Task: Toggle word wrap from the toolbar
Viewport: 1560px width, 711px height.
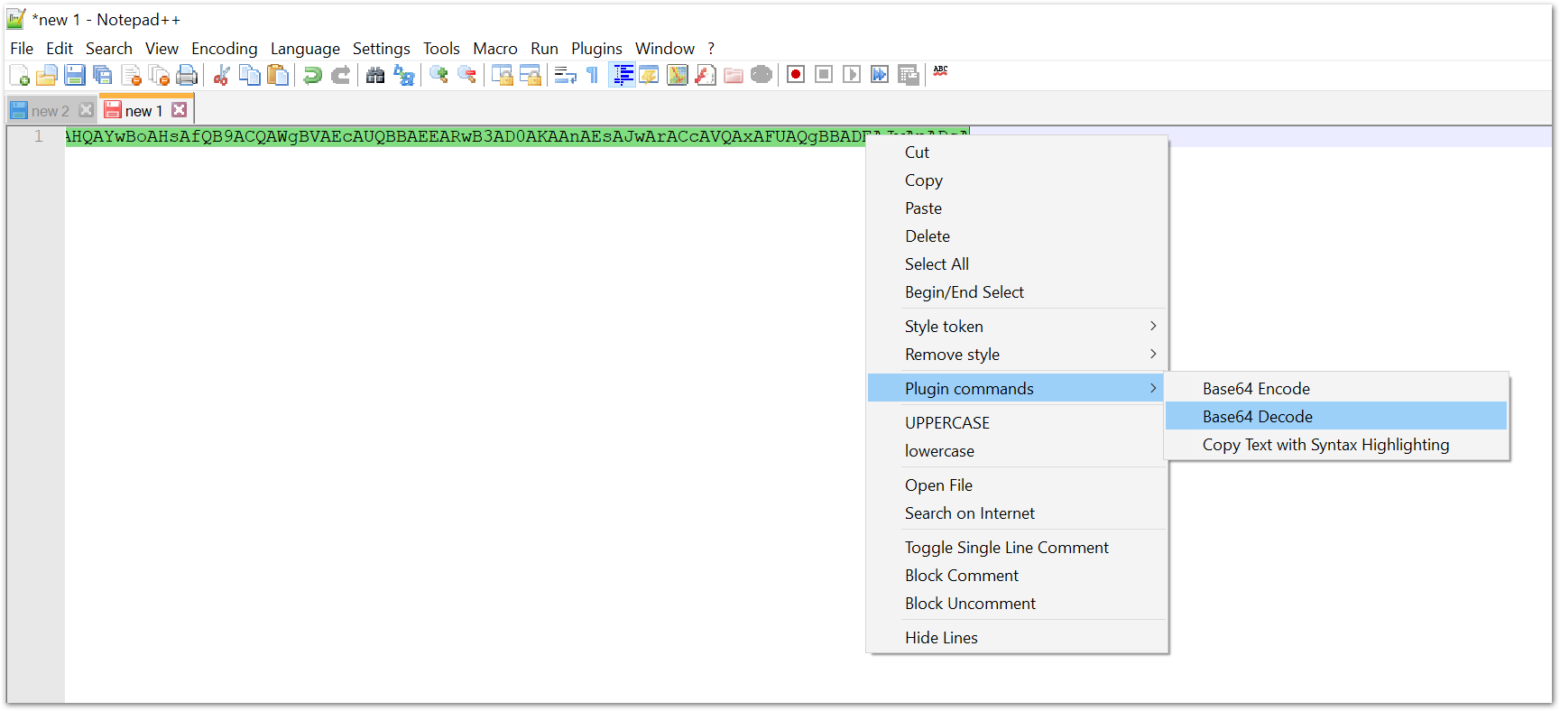Action: tap(563, 74)
